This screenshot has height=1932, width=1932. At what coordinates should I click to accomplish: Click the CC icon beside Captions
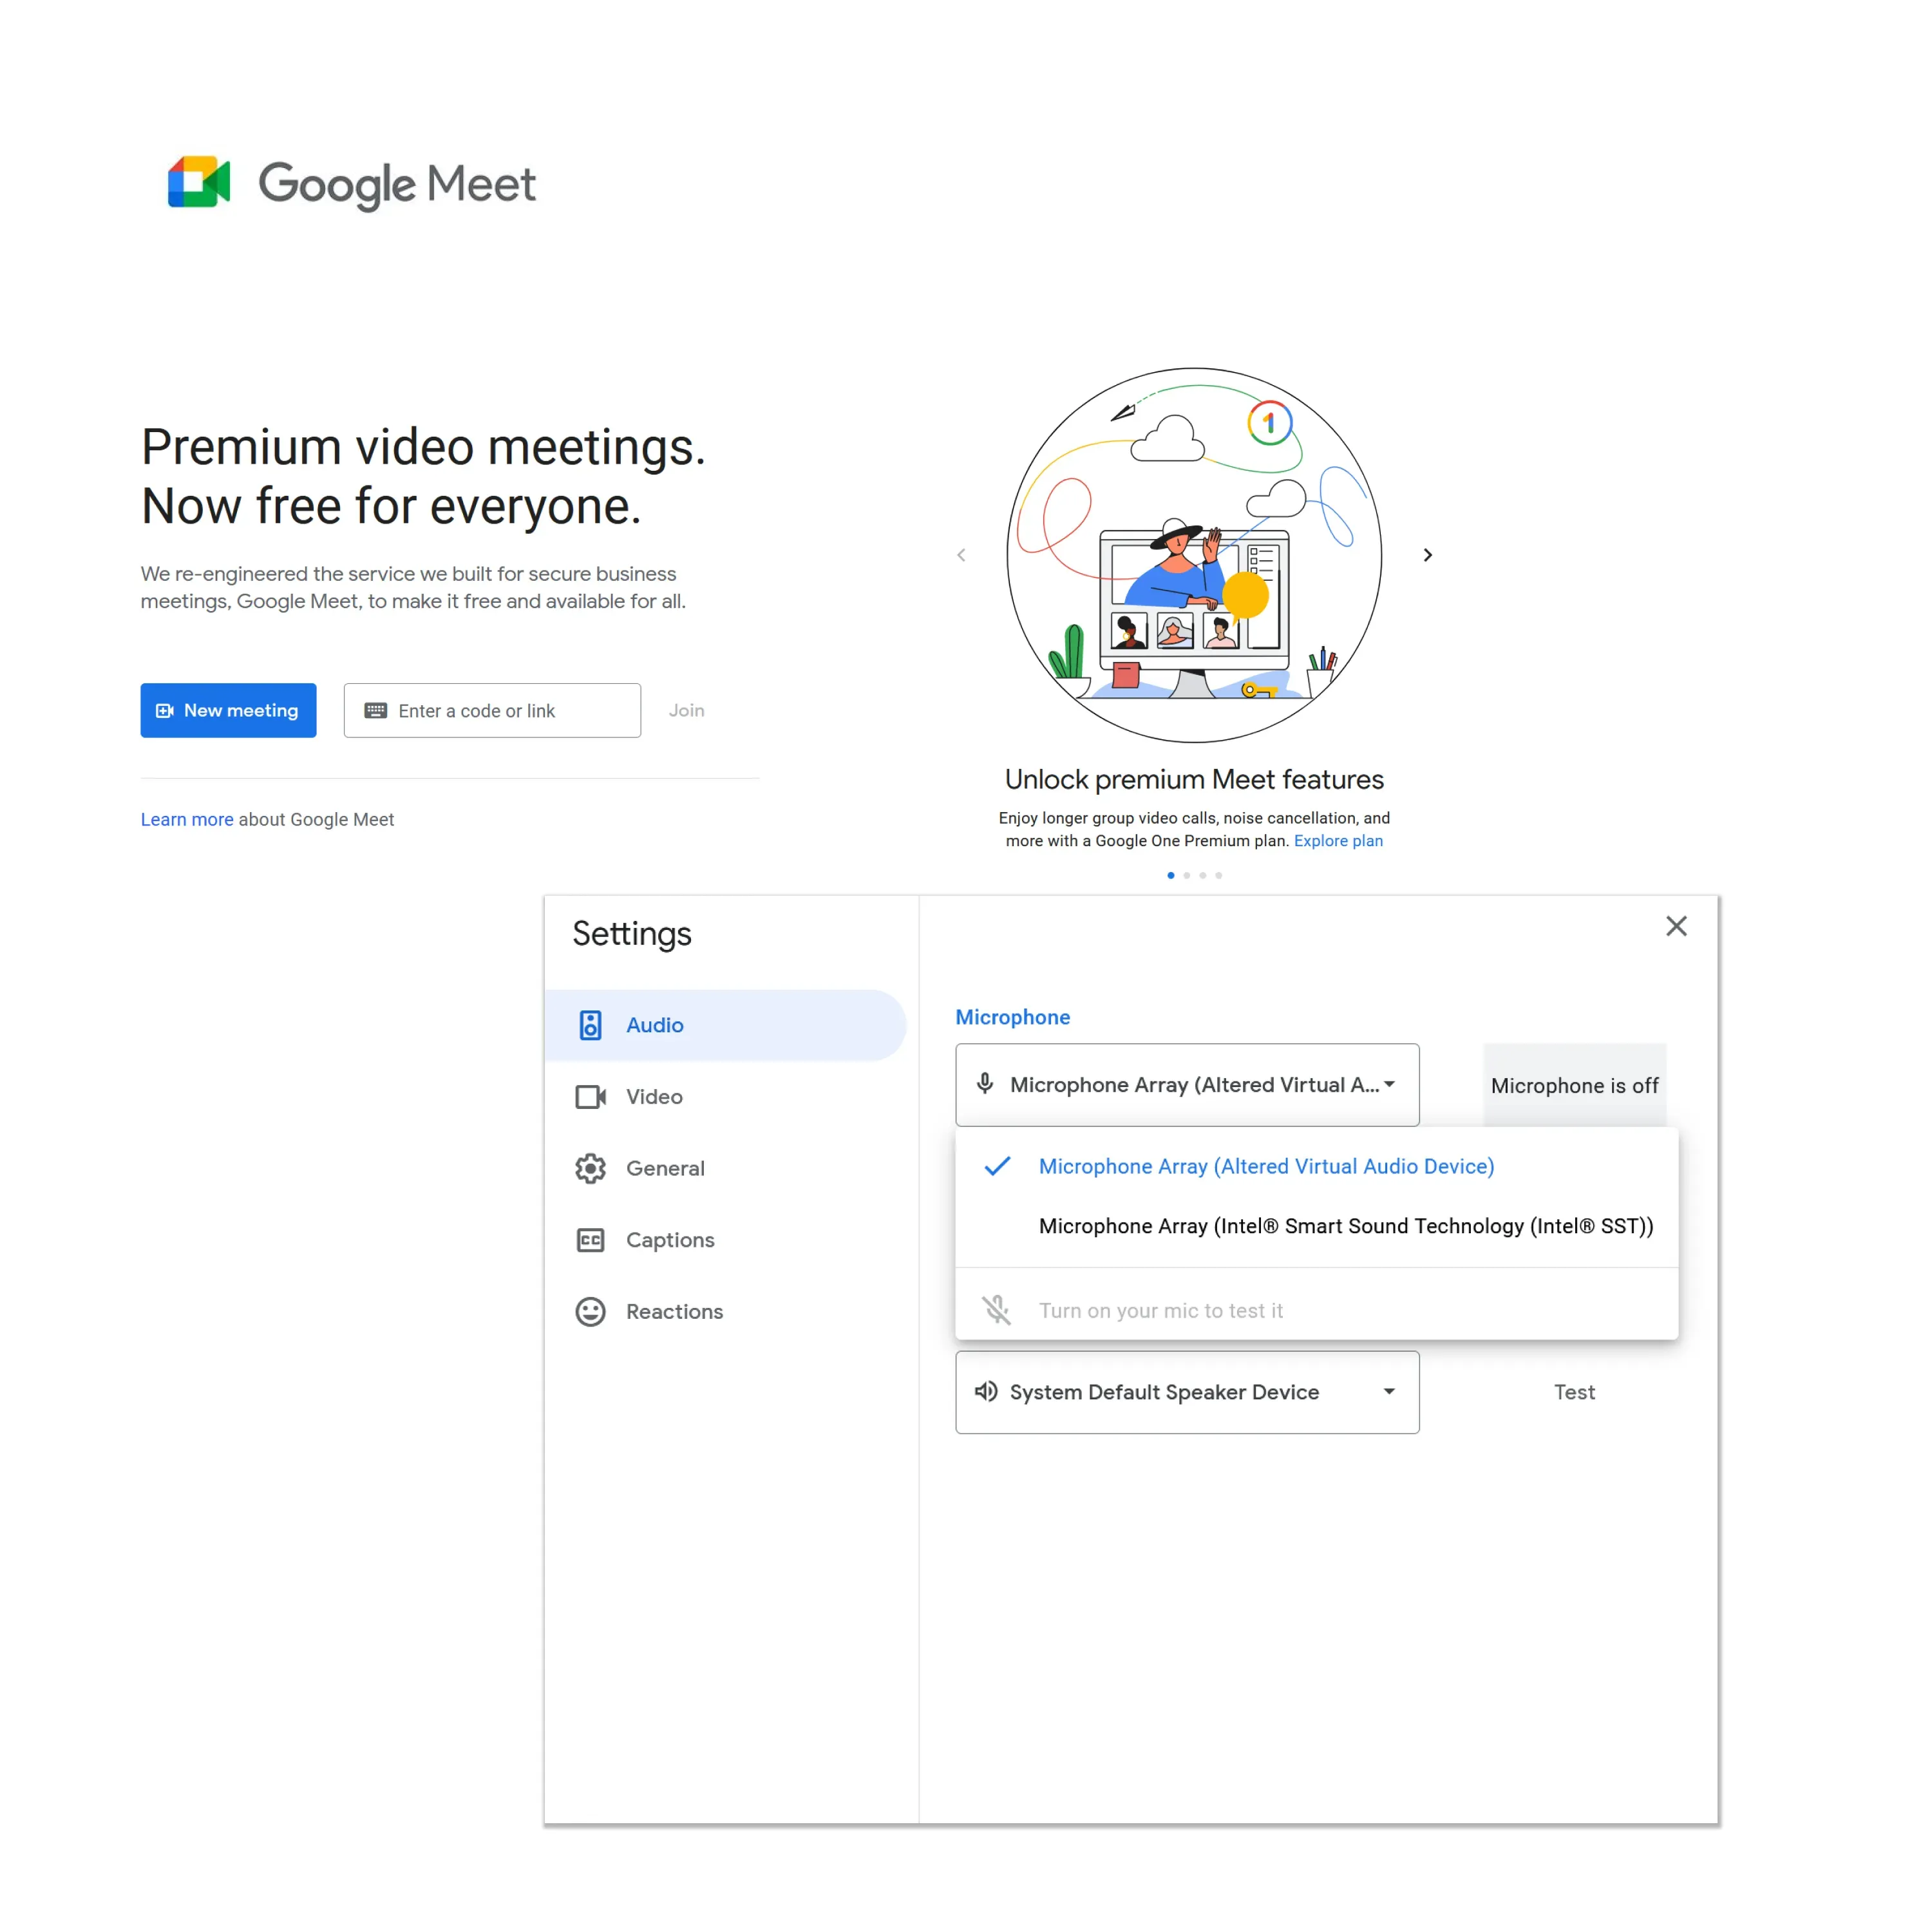coord(590,1240)
